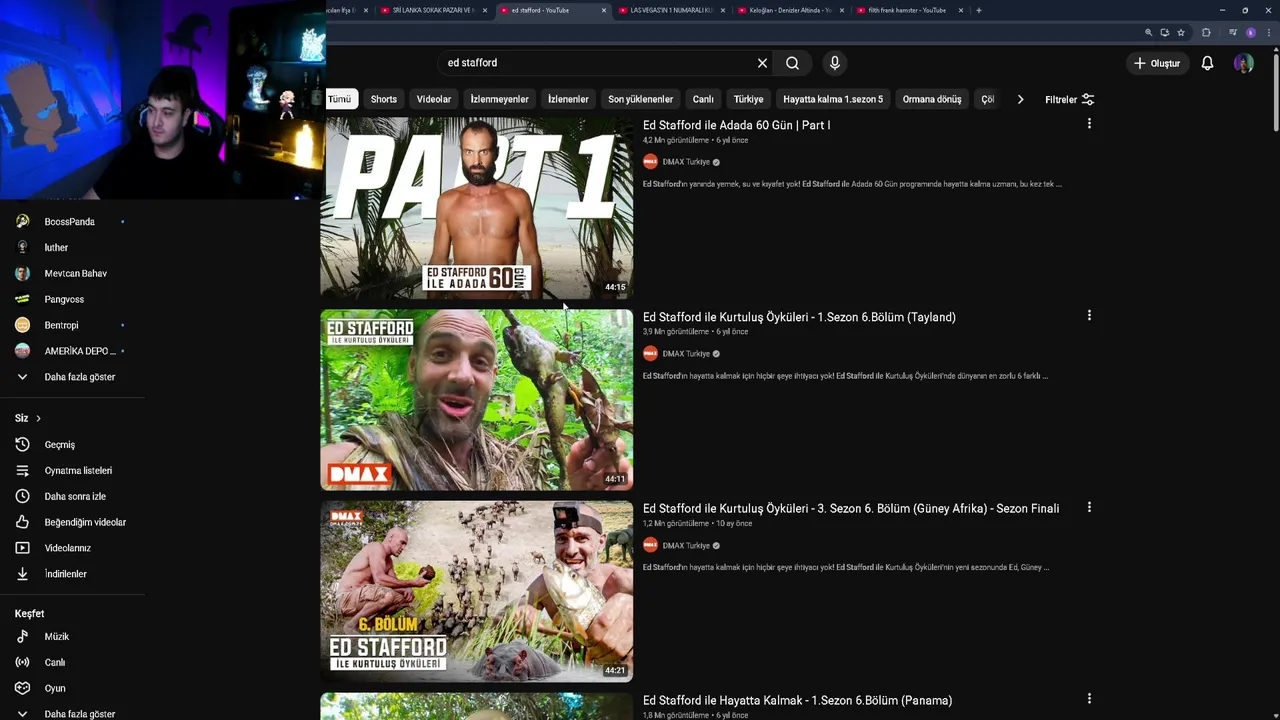This screenshot has width=1280, height=720.
Task: Select the Son yüklenenler filter chip
Action: 641,99
